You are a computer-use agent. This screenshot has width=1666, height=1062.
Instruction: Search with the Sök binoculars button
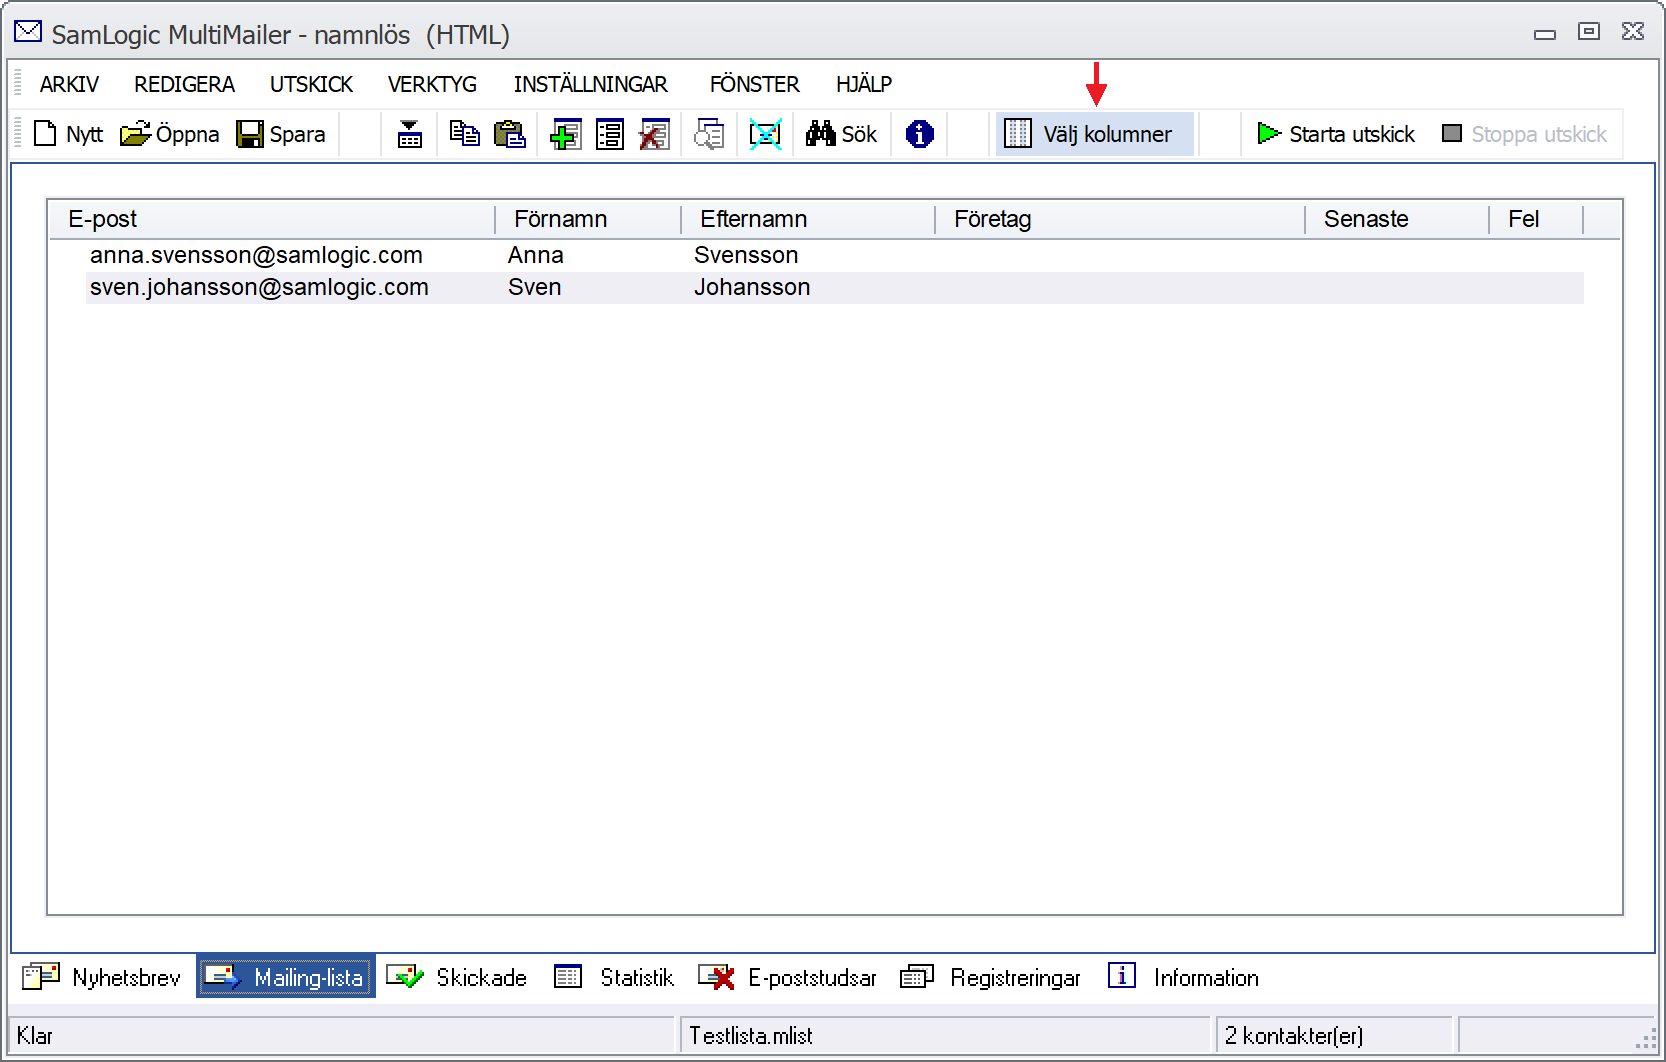click(841, 134)
